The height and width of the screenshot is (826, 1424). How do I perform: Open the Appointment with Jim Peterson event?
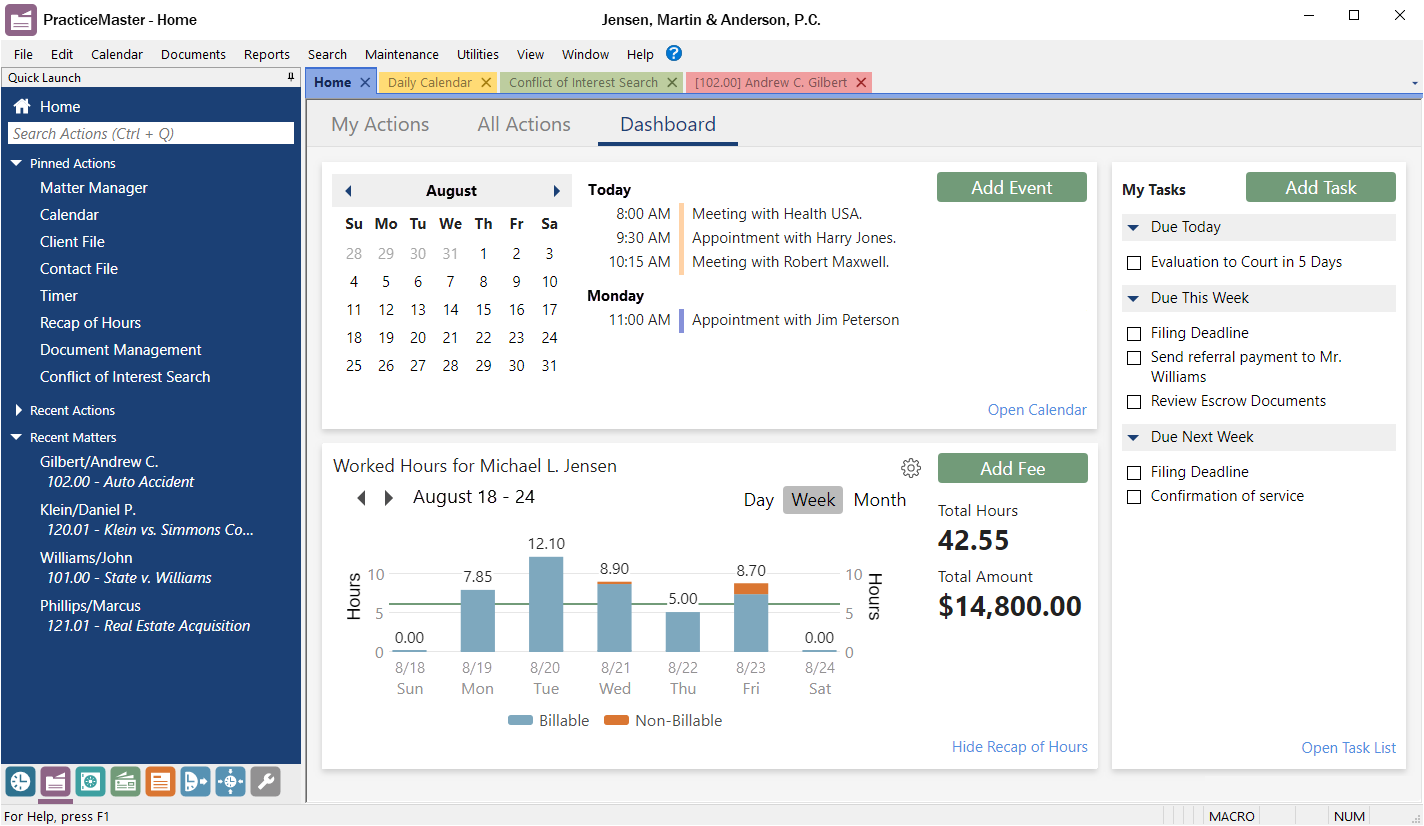(796, 321)
